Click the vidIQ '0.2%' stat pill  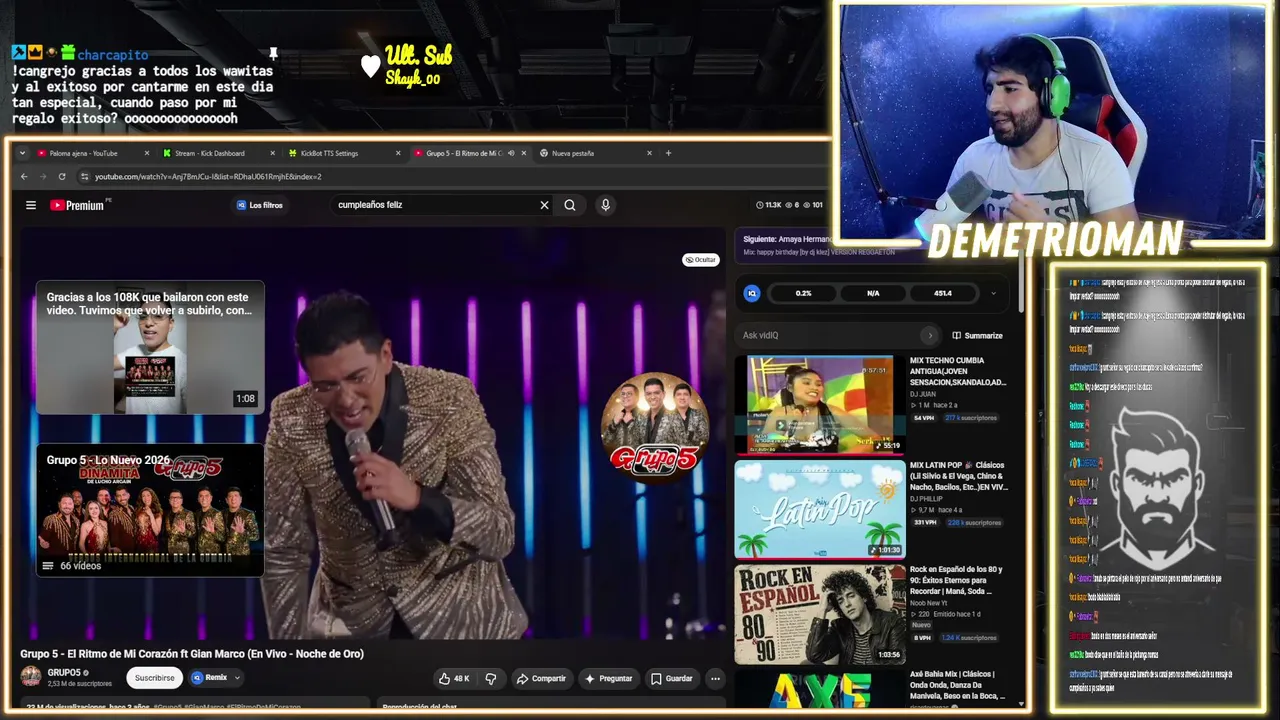pyautogui.click(x=803, y=293)
